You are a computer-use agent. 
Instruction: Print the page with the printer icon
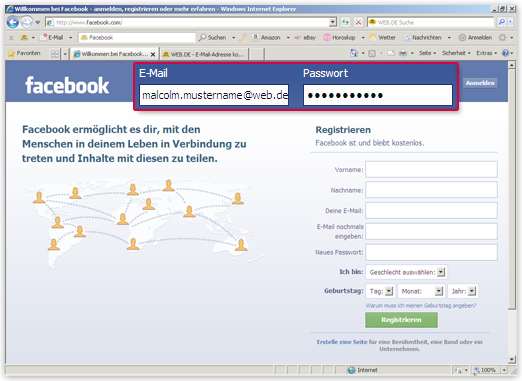pos(403,53)
